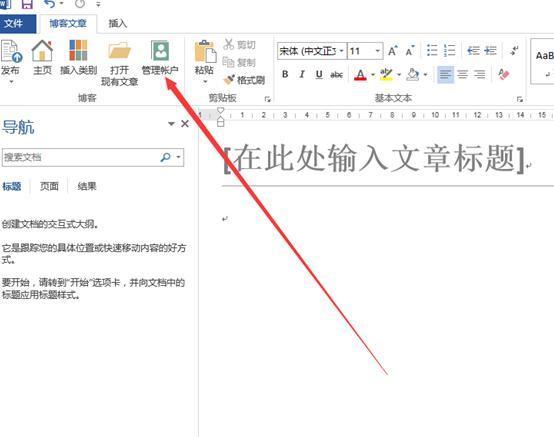
Task: Click Increase Indent icon
Action: click(x=490, y=51)
